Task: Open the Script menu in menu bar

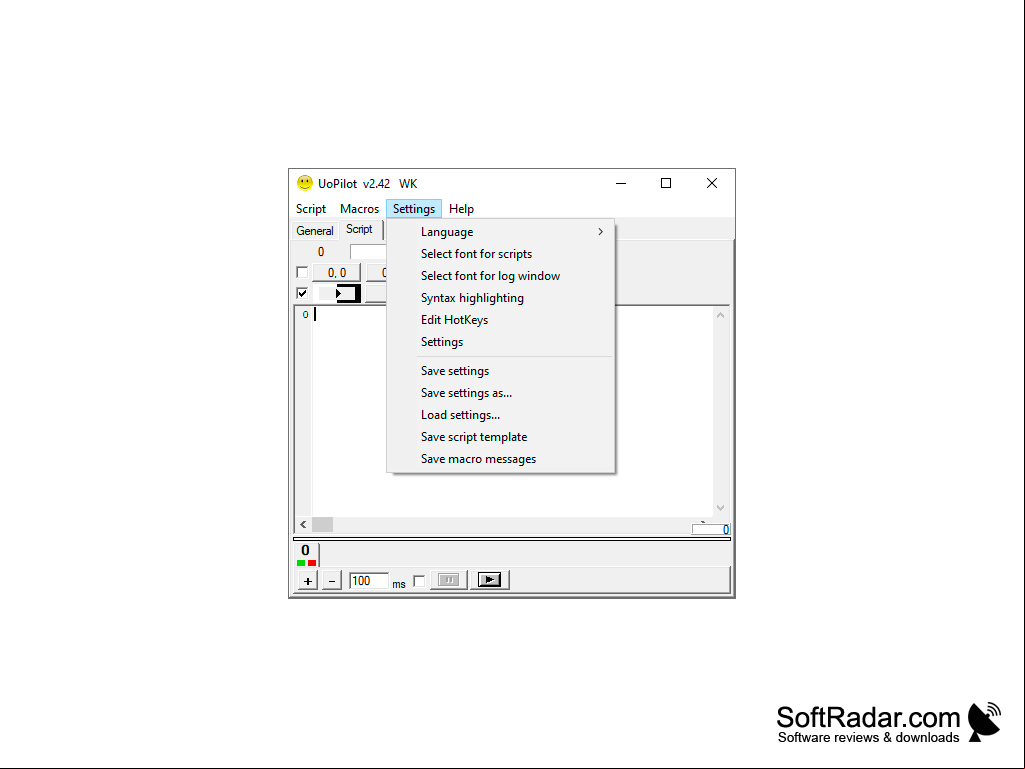Action: 311,209
